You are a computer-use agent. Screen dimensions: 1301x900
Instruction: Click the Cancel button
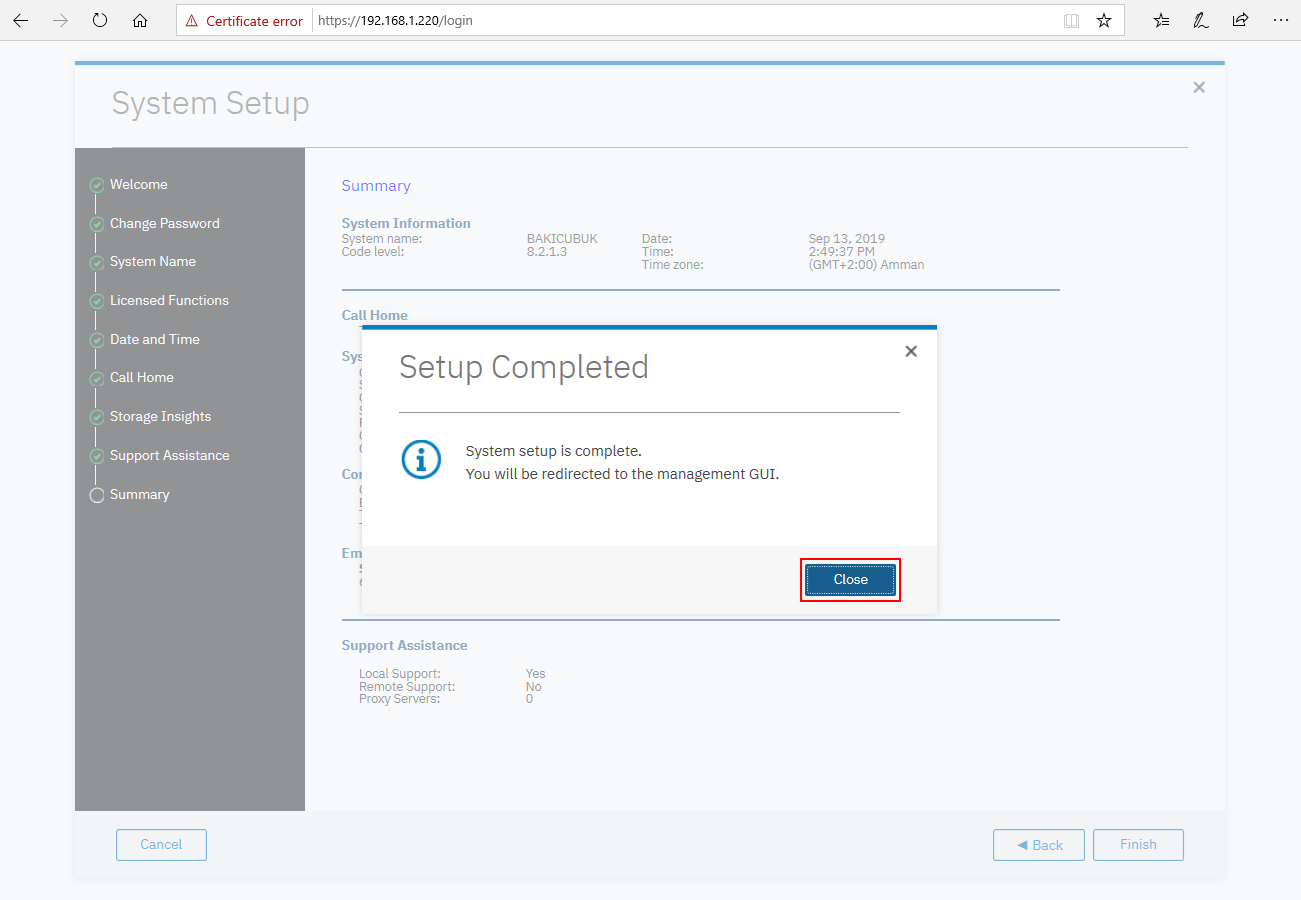click(161, 845)
